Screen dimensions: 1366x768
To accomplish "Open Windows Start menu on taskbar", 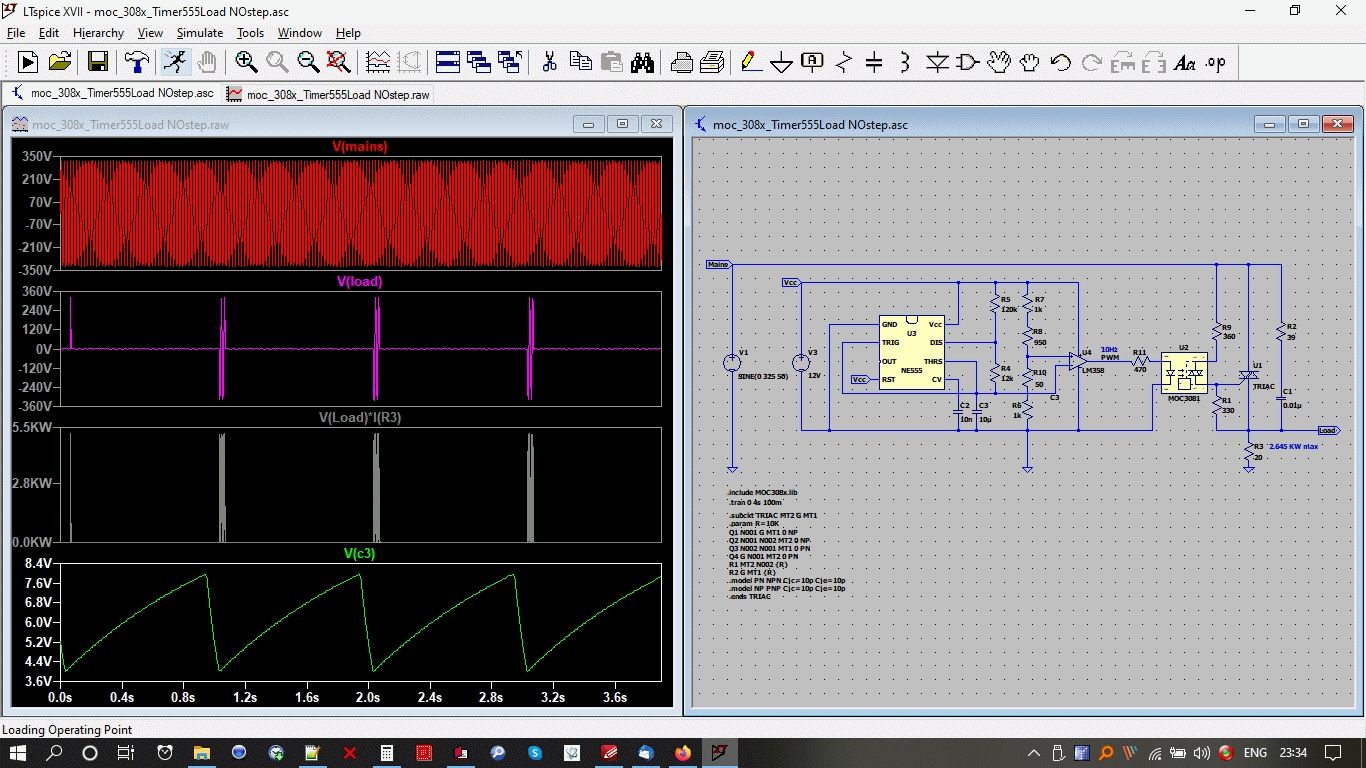I will click(x=20, y=752).
